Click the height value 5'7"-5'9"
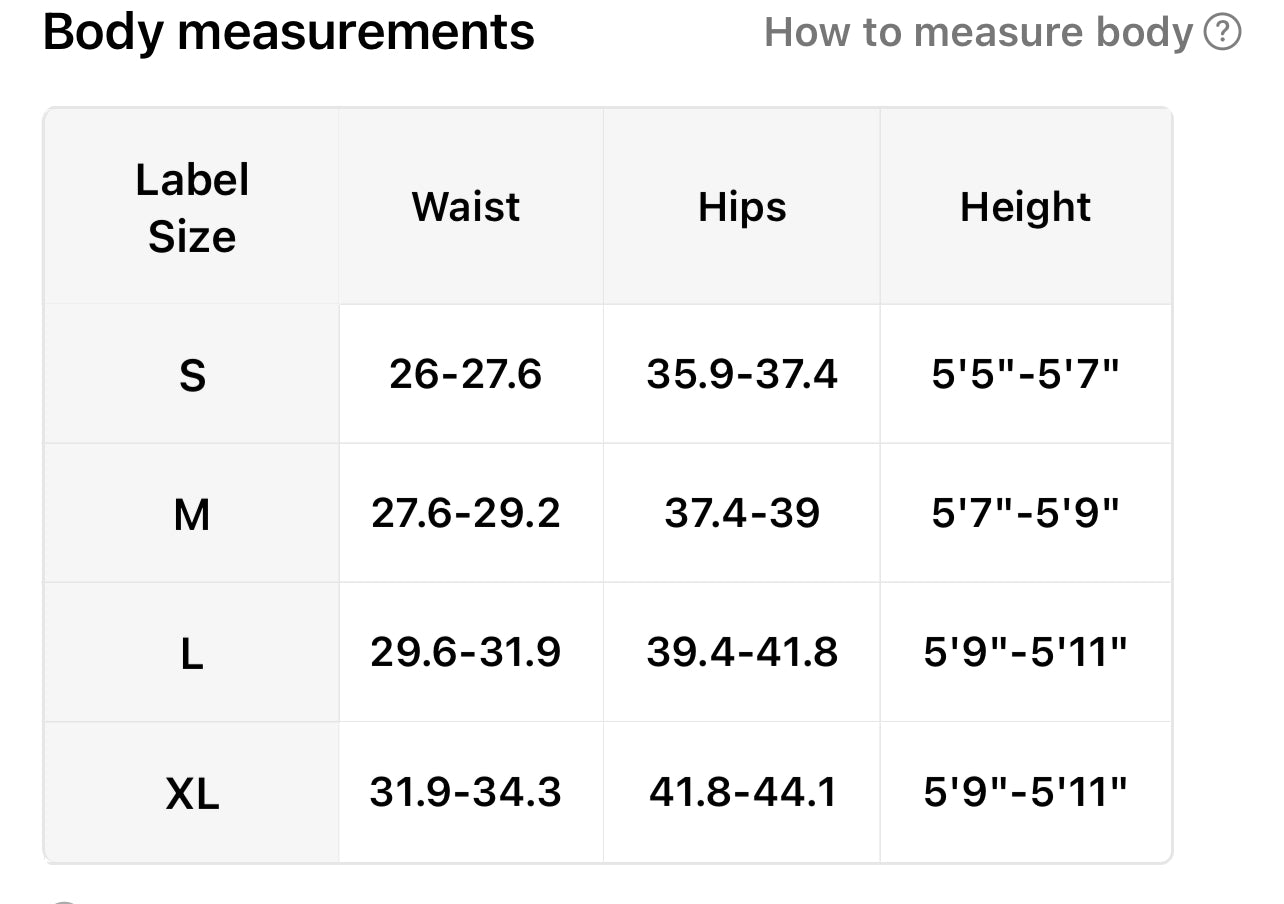The width and height of the screenshot is (1284, 904). pos(1025,514)
